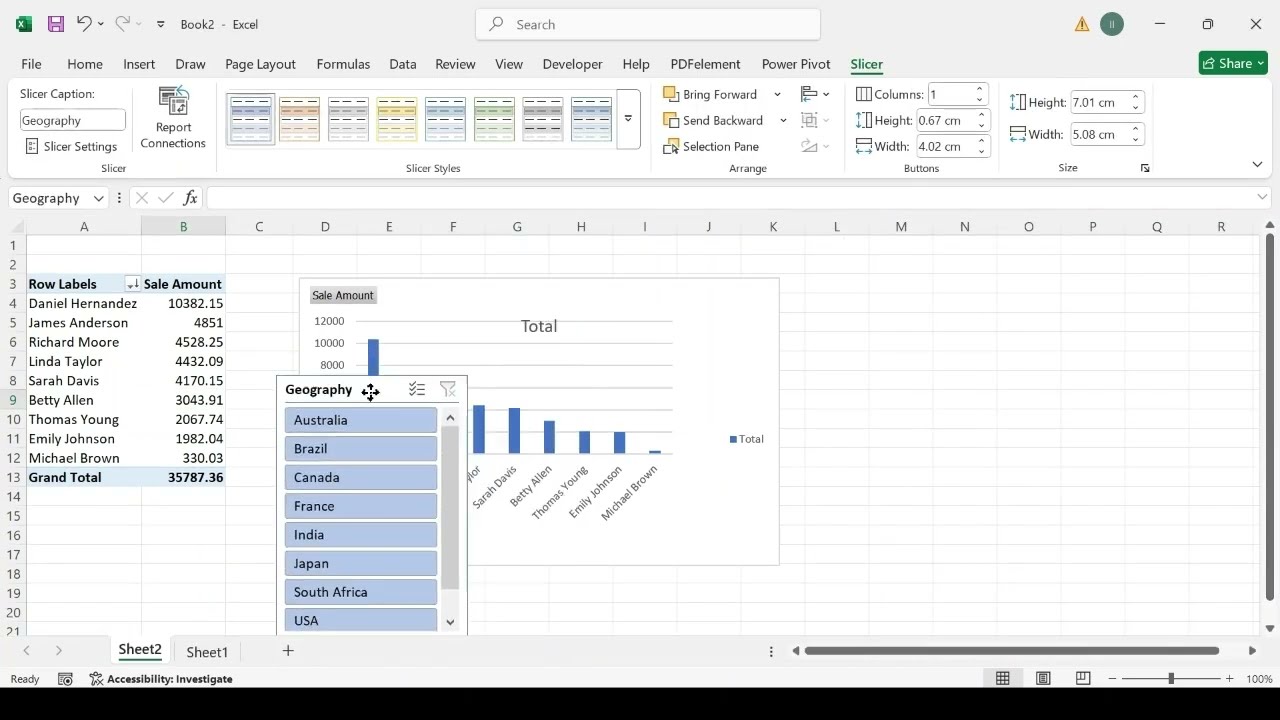Click the slicer Size Height field

tap(1099, 102)
